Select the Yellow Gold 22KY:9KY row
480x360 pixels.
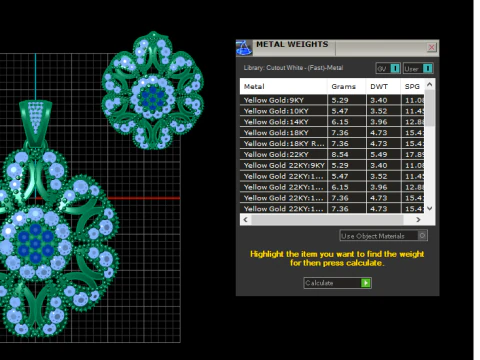[x=332, y=165]
